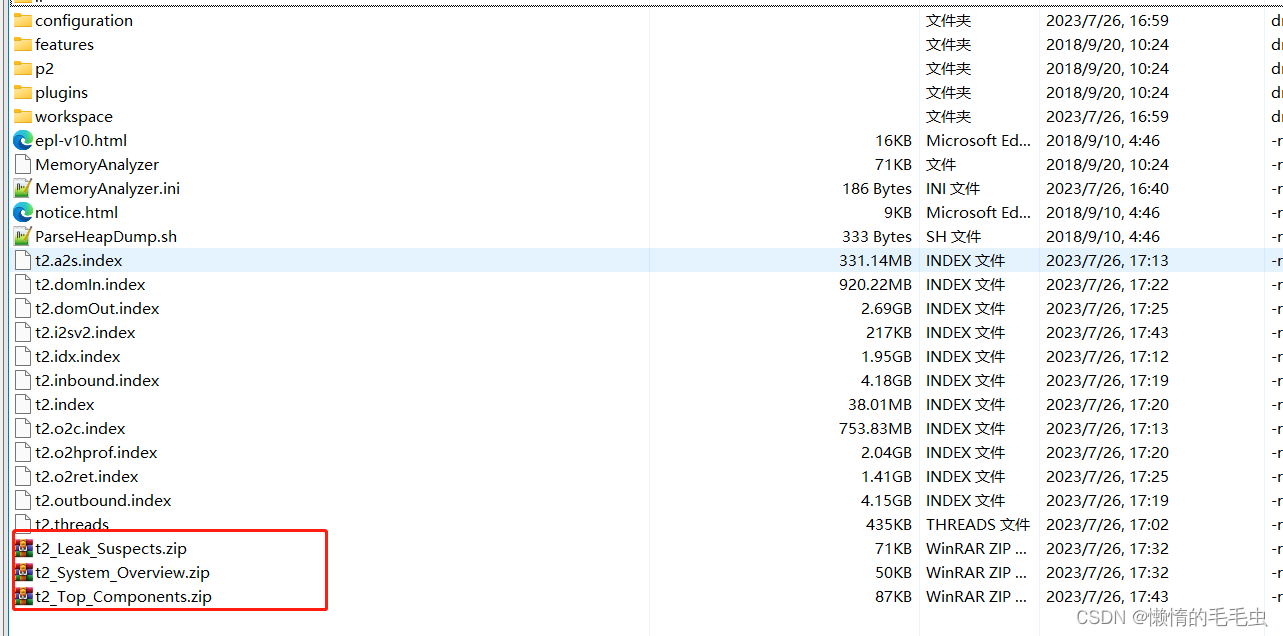Screen dimensions: 1283x636
Task: Select the notice.html file name
Action: pos(76,212)
